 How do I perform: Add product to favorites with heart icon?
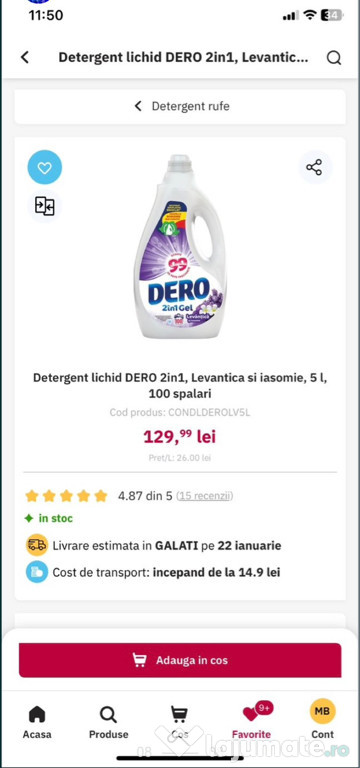point(45,168)
